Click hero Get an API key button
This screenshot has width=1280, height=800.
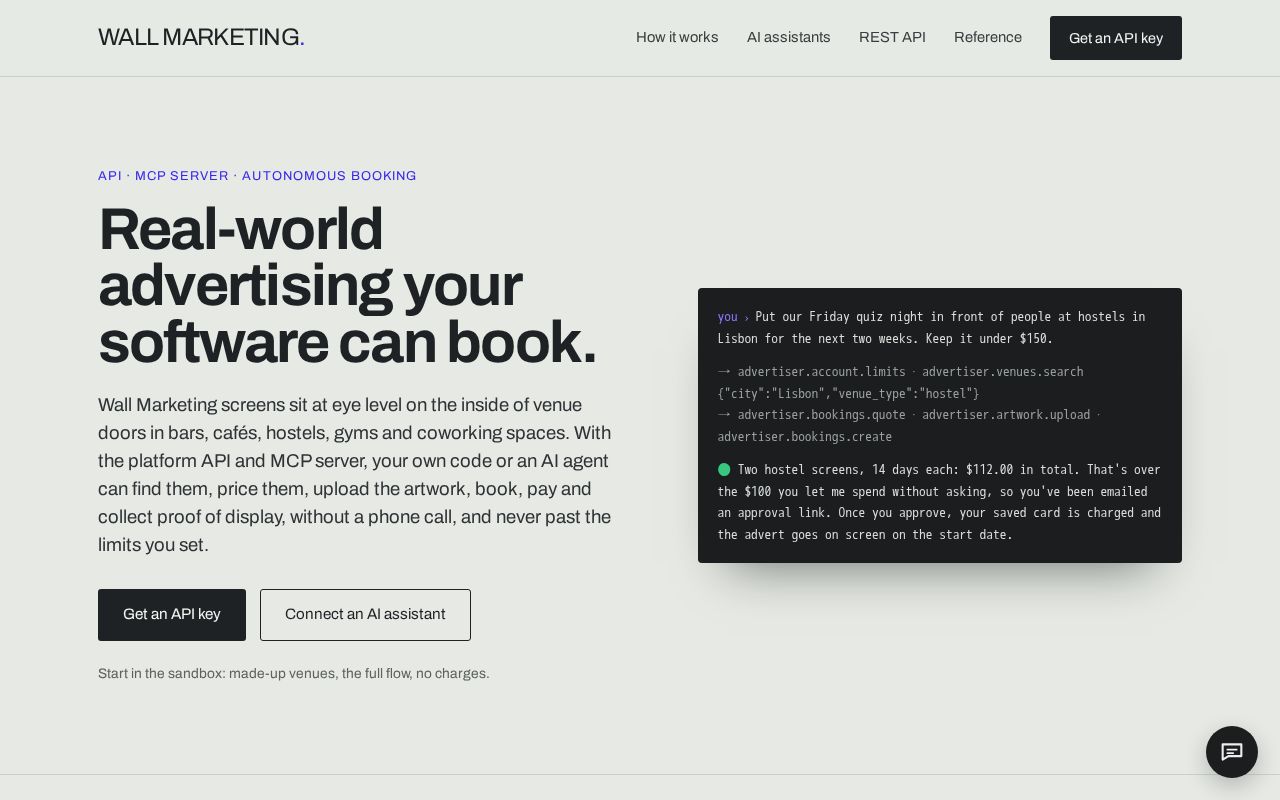coord(172,615)
